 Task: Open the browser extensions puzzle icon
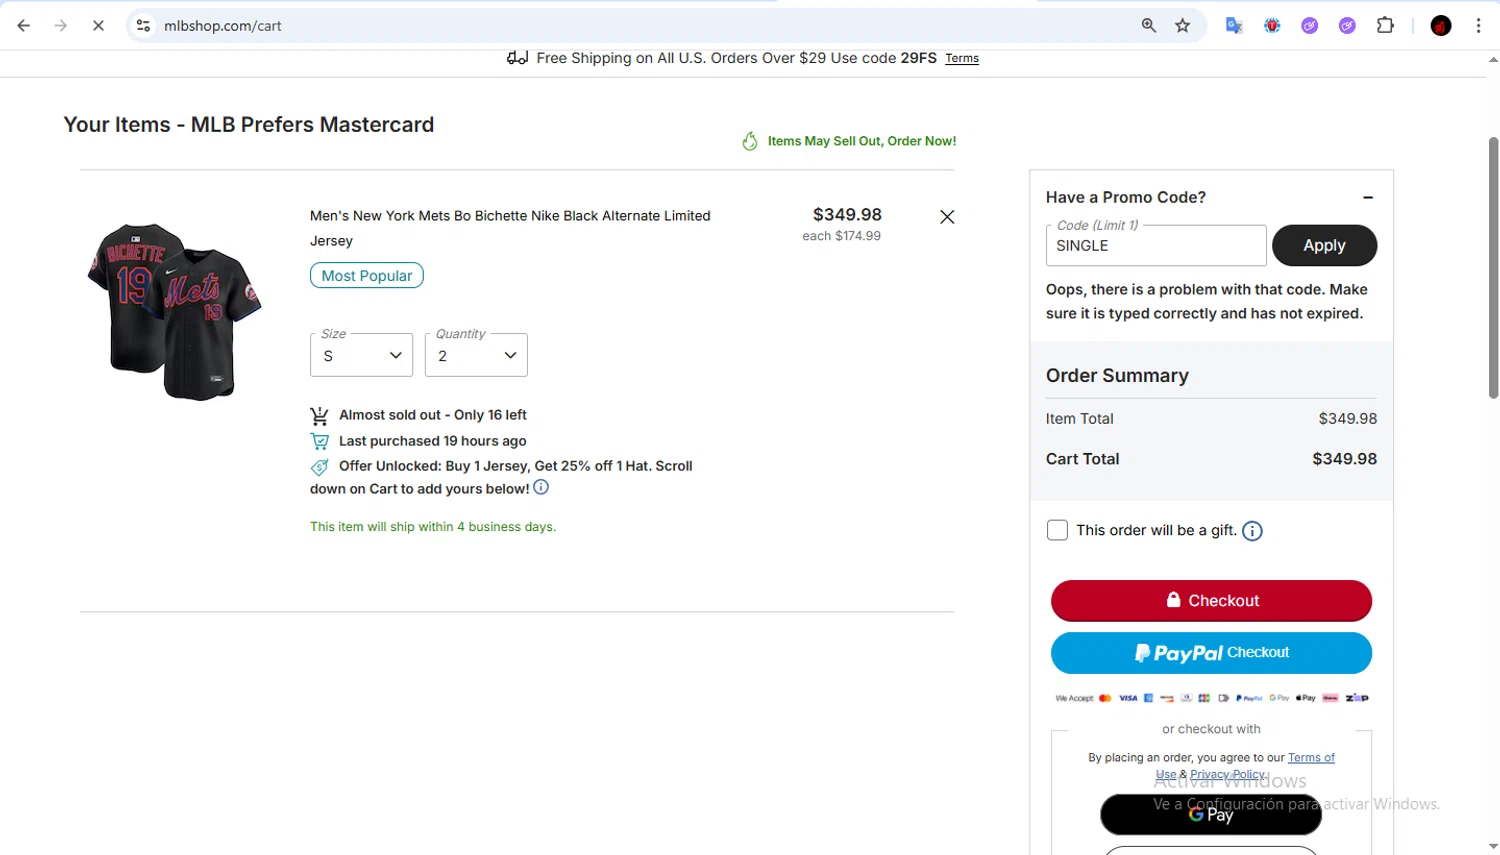coord(1385,26)
